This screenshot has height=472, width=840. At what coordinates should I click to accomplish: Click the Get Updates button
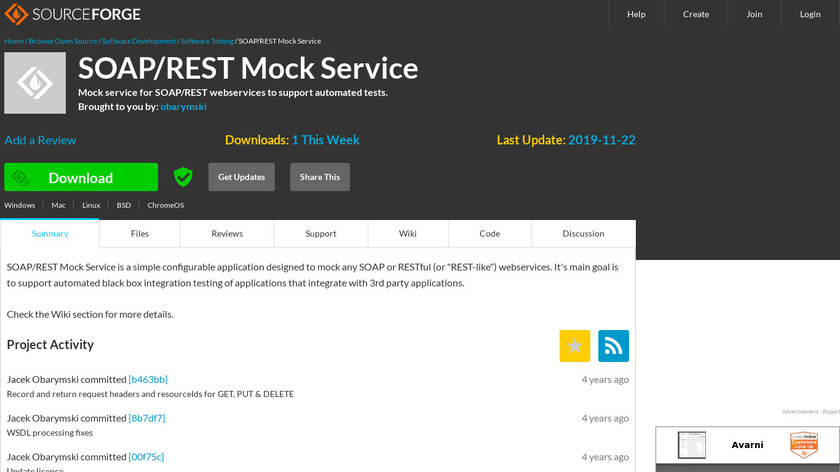click(x=242, y=177)
